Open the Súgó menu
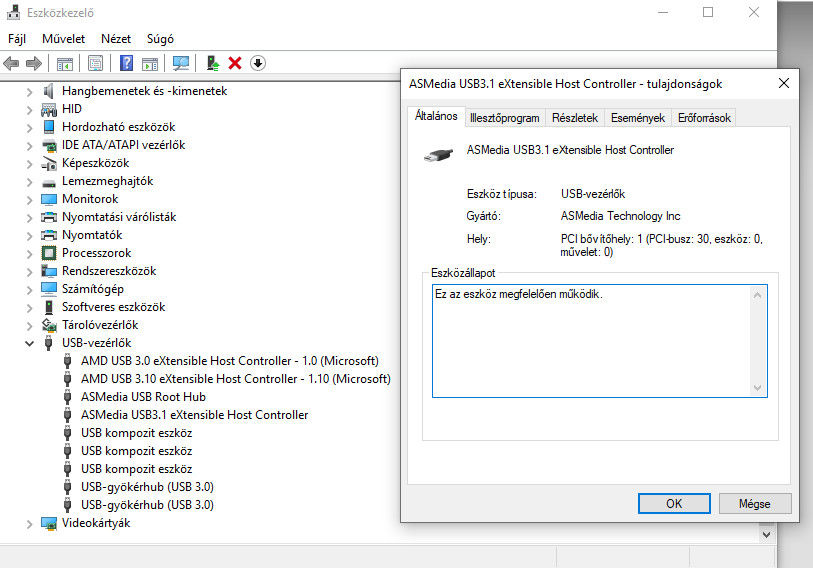The height and width of the screenshot is (568, 813). [160, 39]
